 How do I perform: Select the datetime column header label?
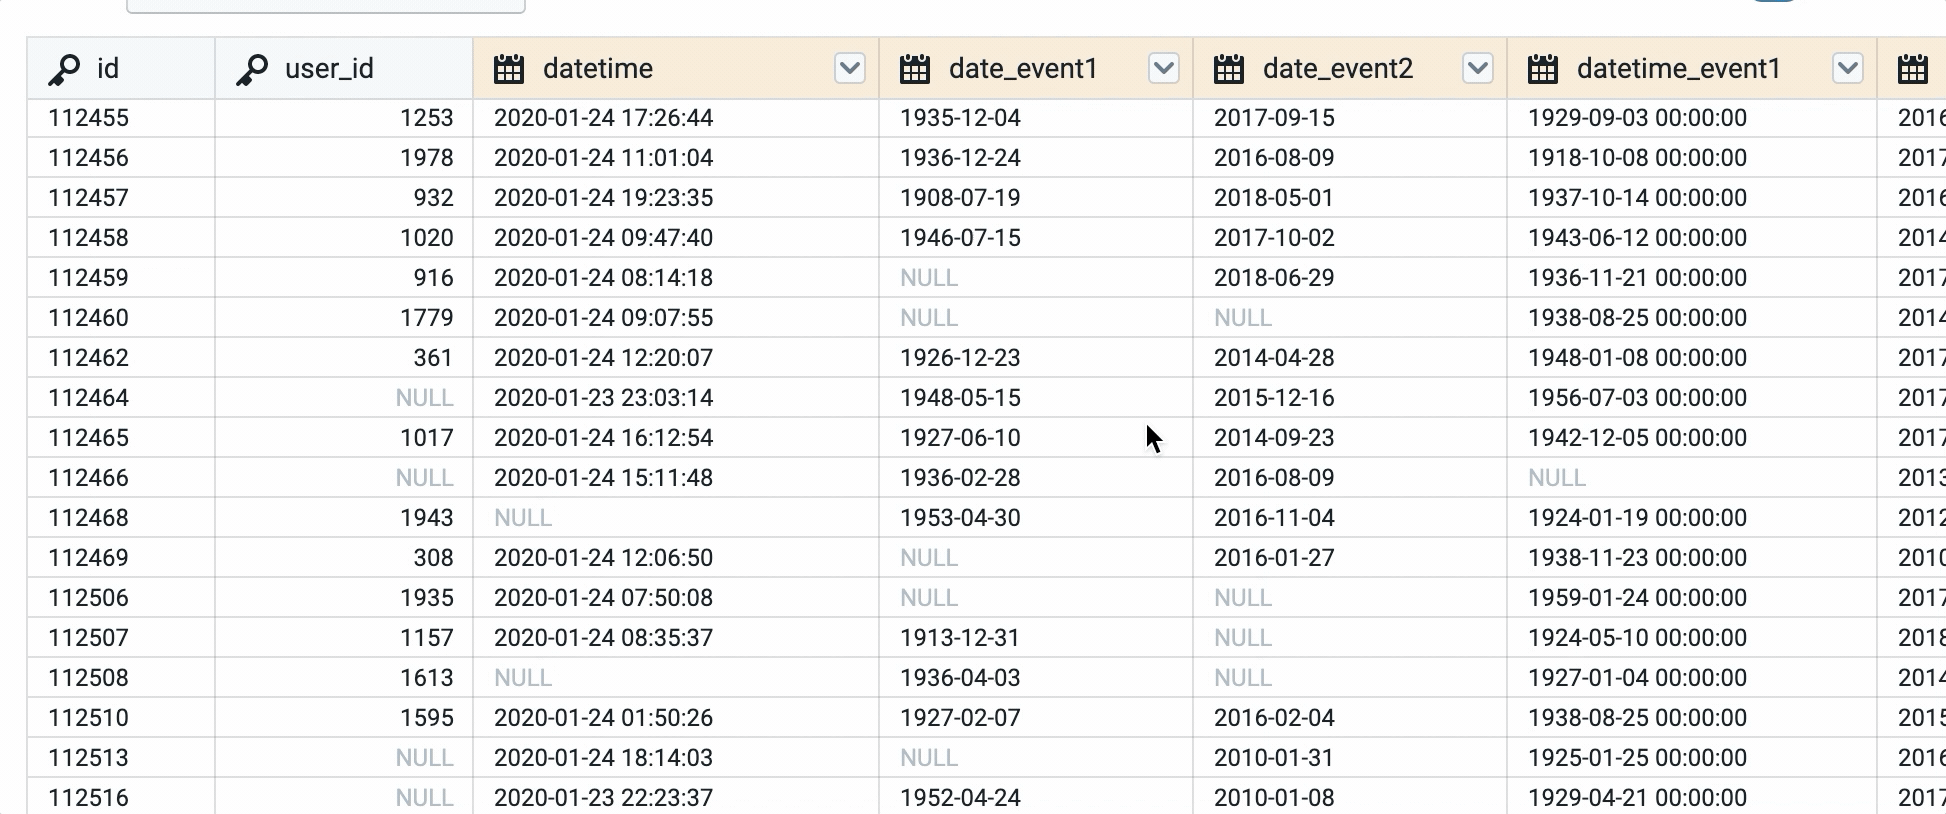(598, 69)
